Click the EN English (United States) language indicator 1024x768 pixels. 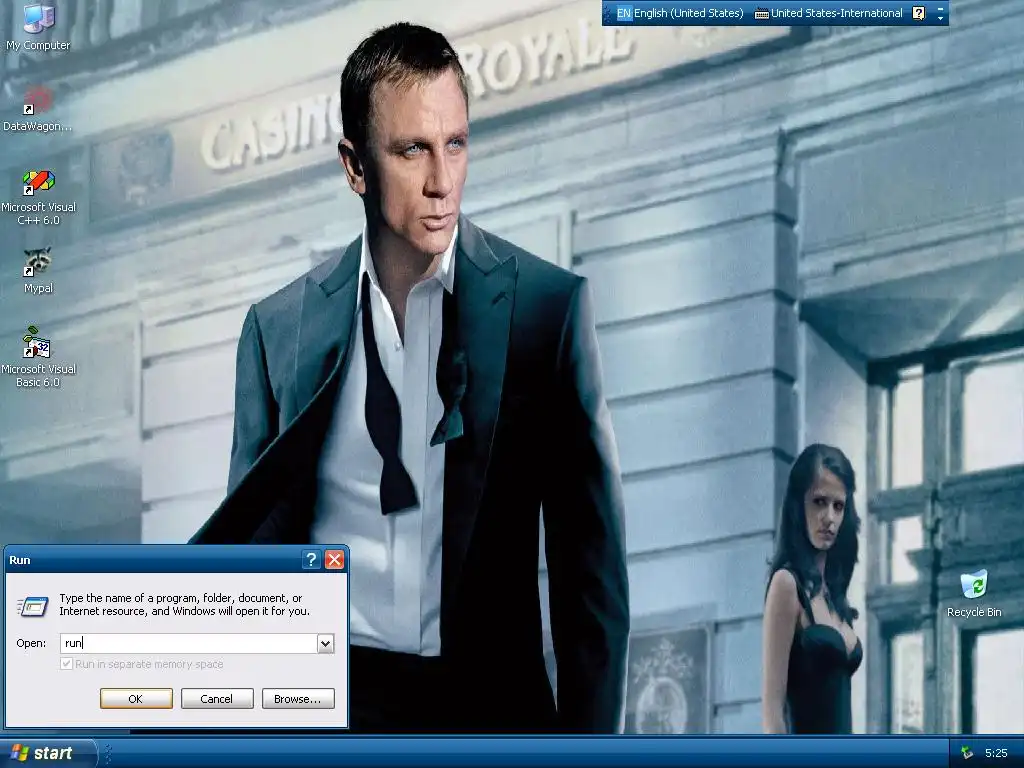[x=679, y=13]
